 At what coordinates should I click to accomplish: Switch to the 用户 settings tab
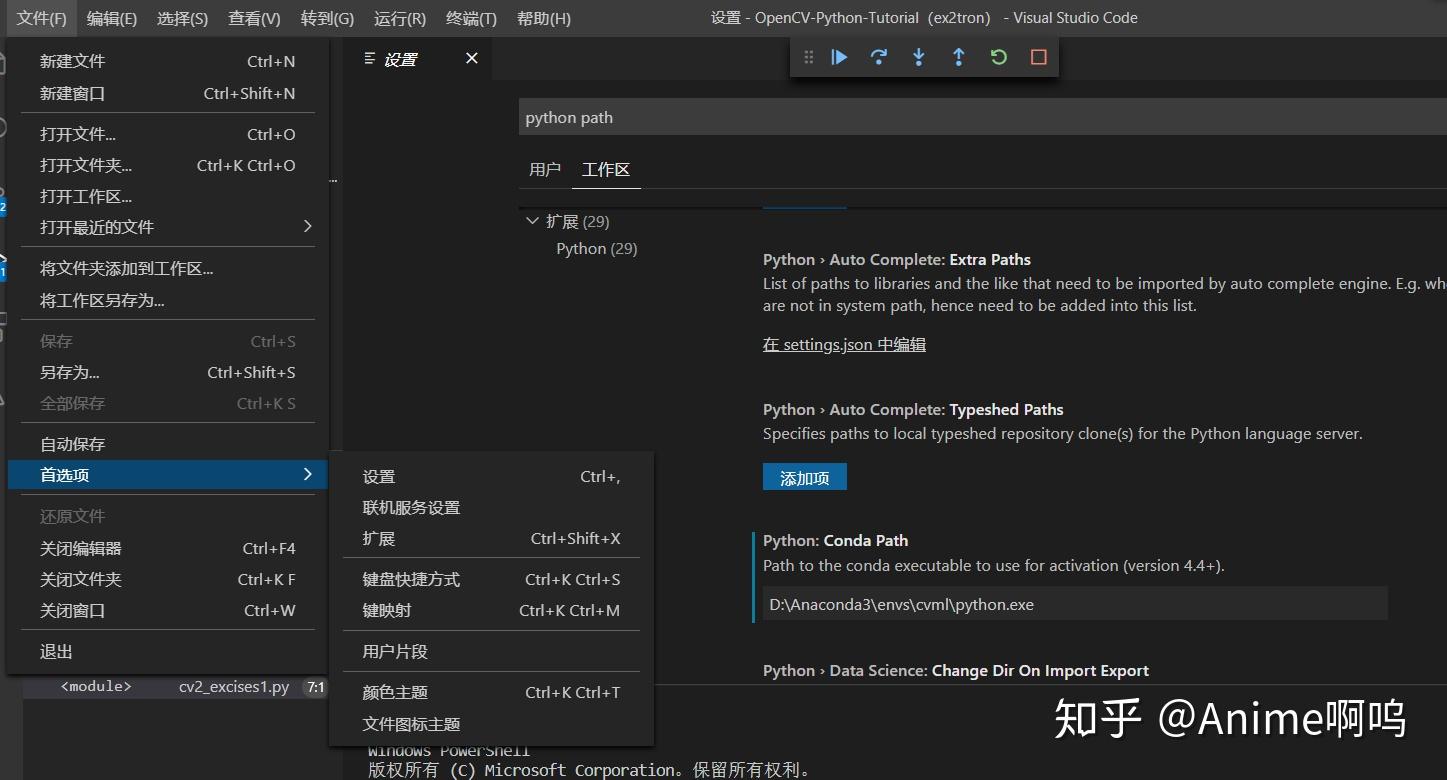tap(545, 169)
